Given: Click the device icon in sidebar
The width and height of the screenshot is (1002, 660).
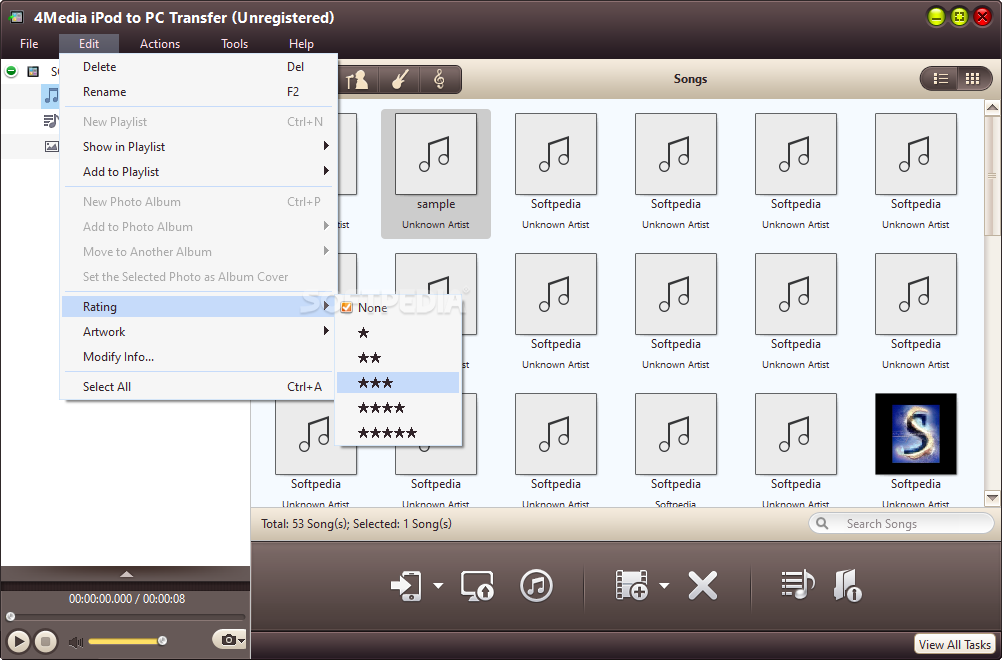Looking at the screenshot, I should pyautogui.click(x=33, y=71).
